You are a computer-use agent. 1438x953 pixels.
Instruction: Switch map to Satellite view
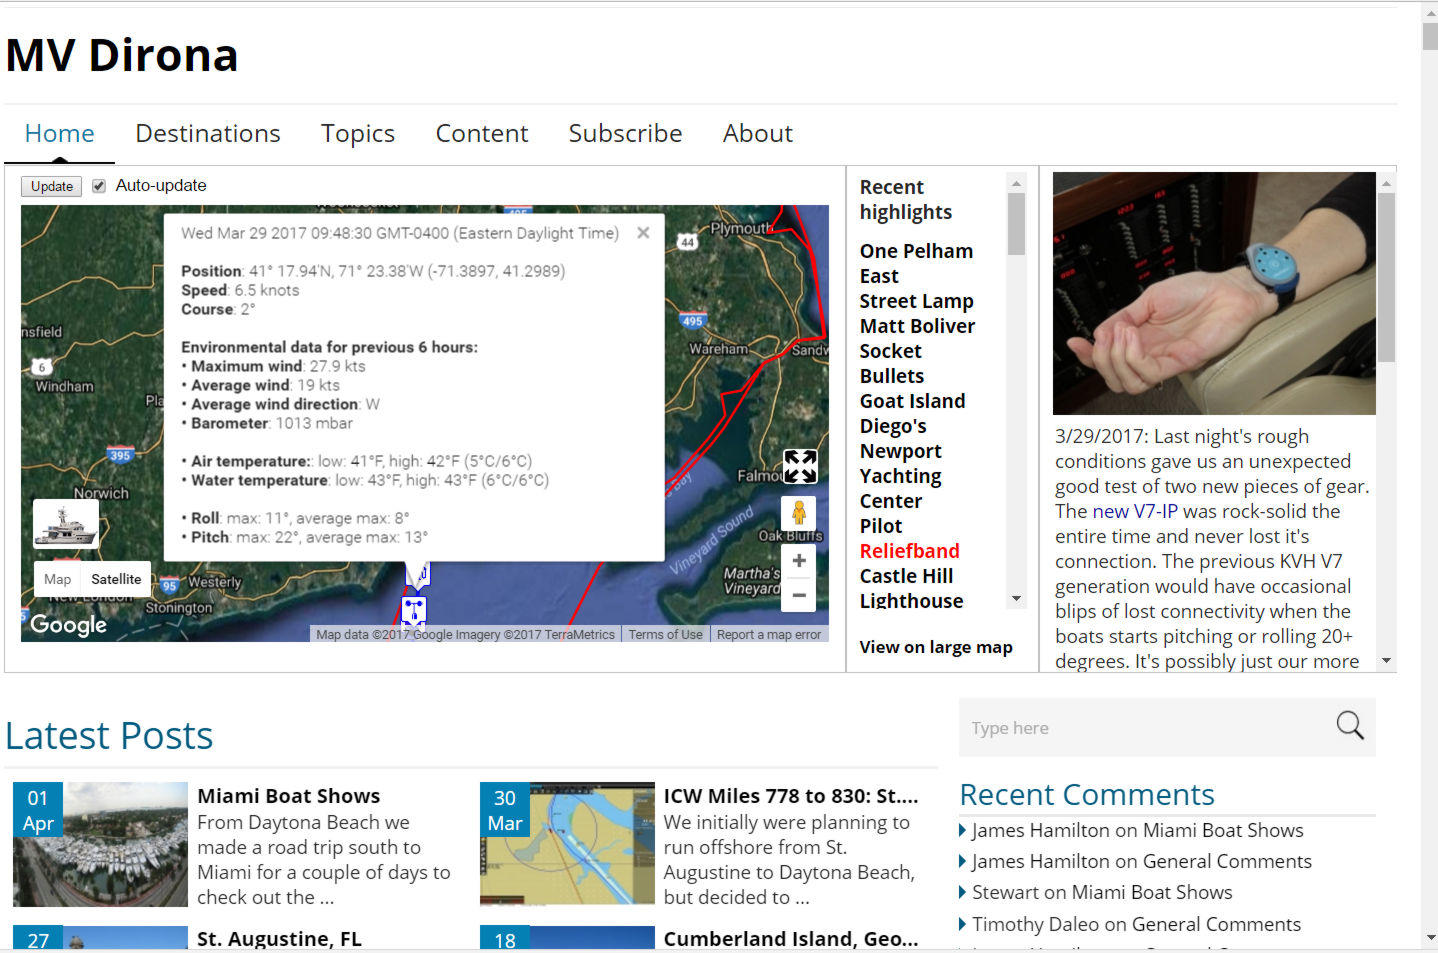(116, 579)
